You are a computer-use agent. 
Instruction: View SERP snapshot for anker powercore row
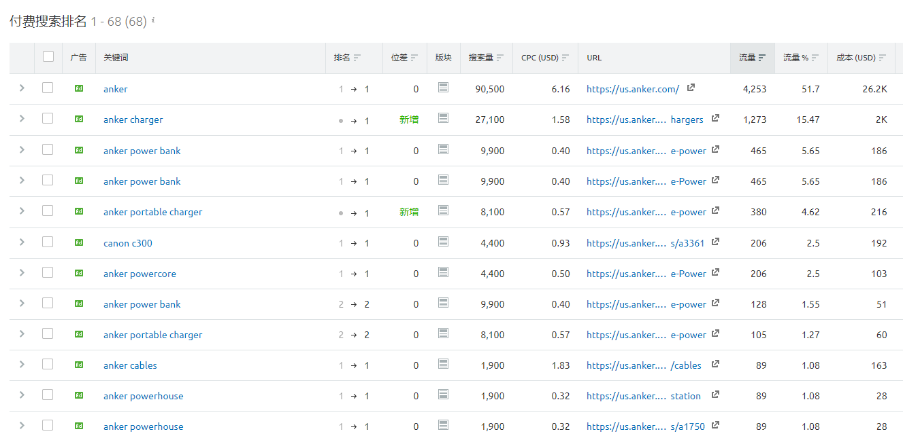(443, 274)
